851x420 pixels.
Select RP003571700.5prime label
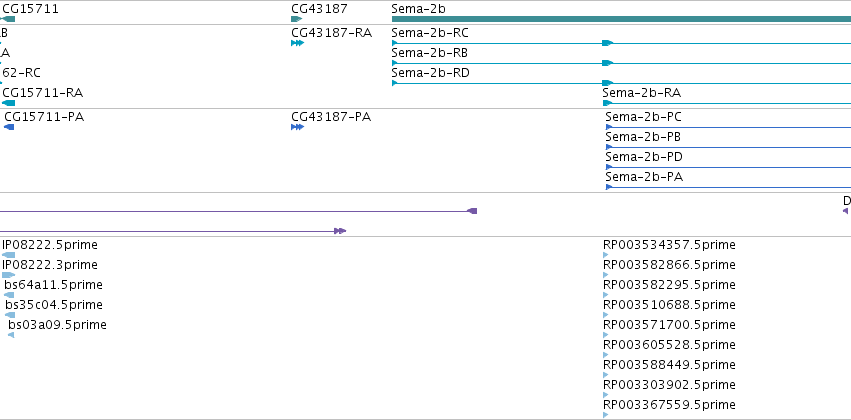(669, 325)
